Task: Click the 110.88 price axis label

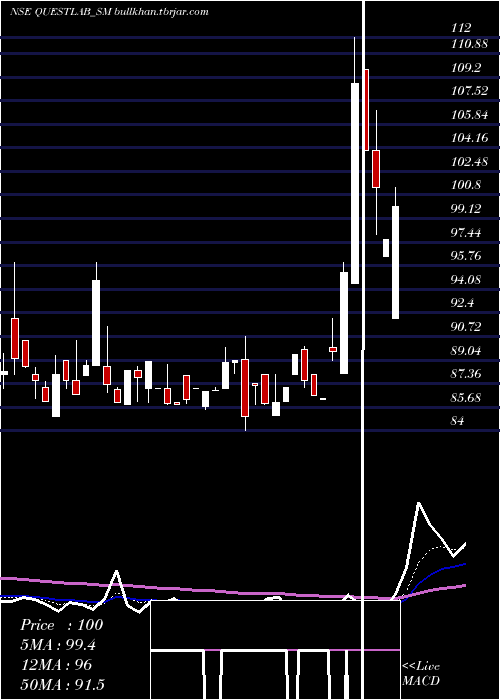Action: [x=469, y=44]
